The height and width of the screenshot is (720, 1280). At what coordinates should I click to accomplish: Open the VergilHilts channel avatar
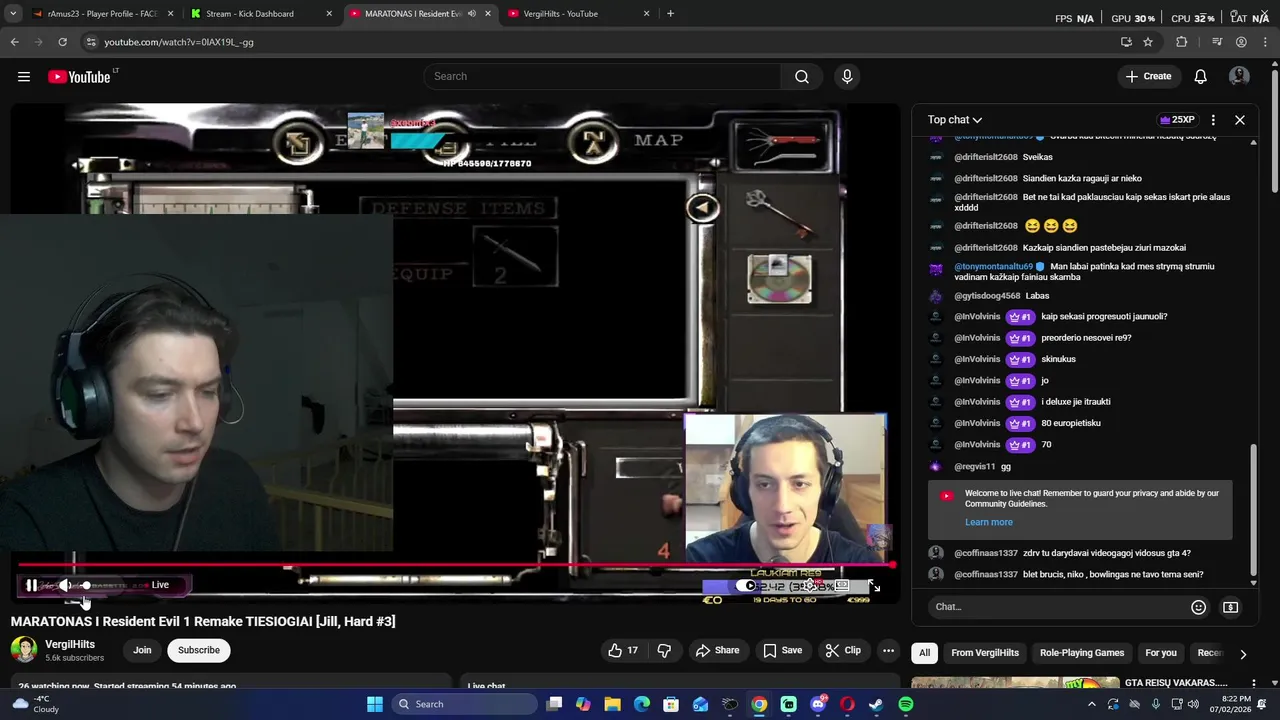24,650
